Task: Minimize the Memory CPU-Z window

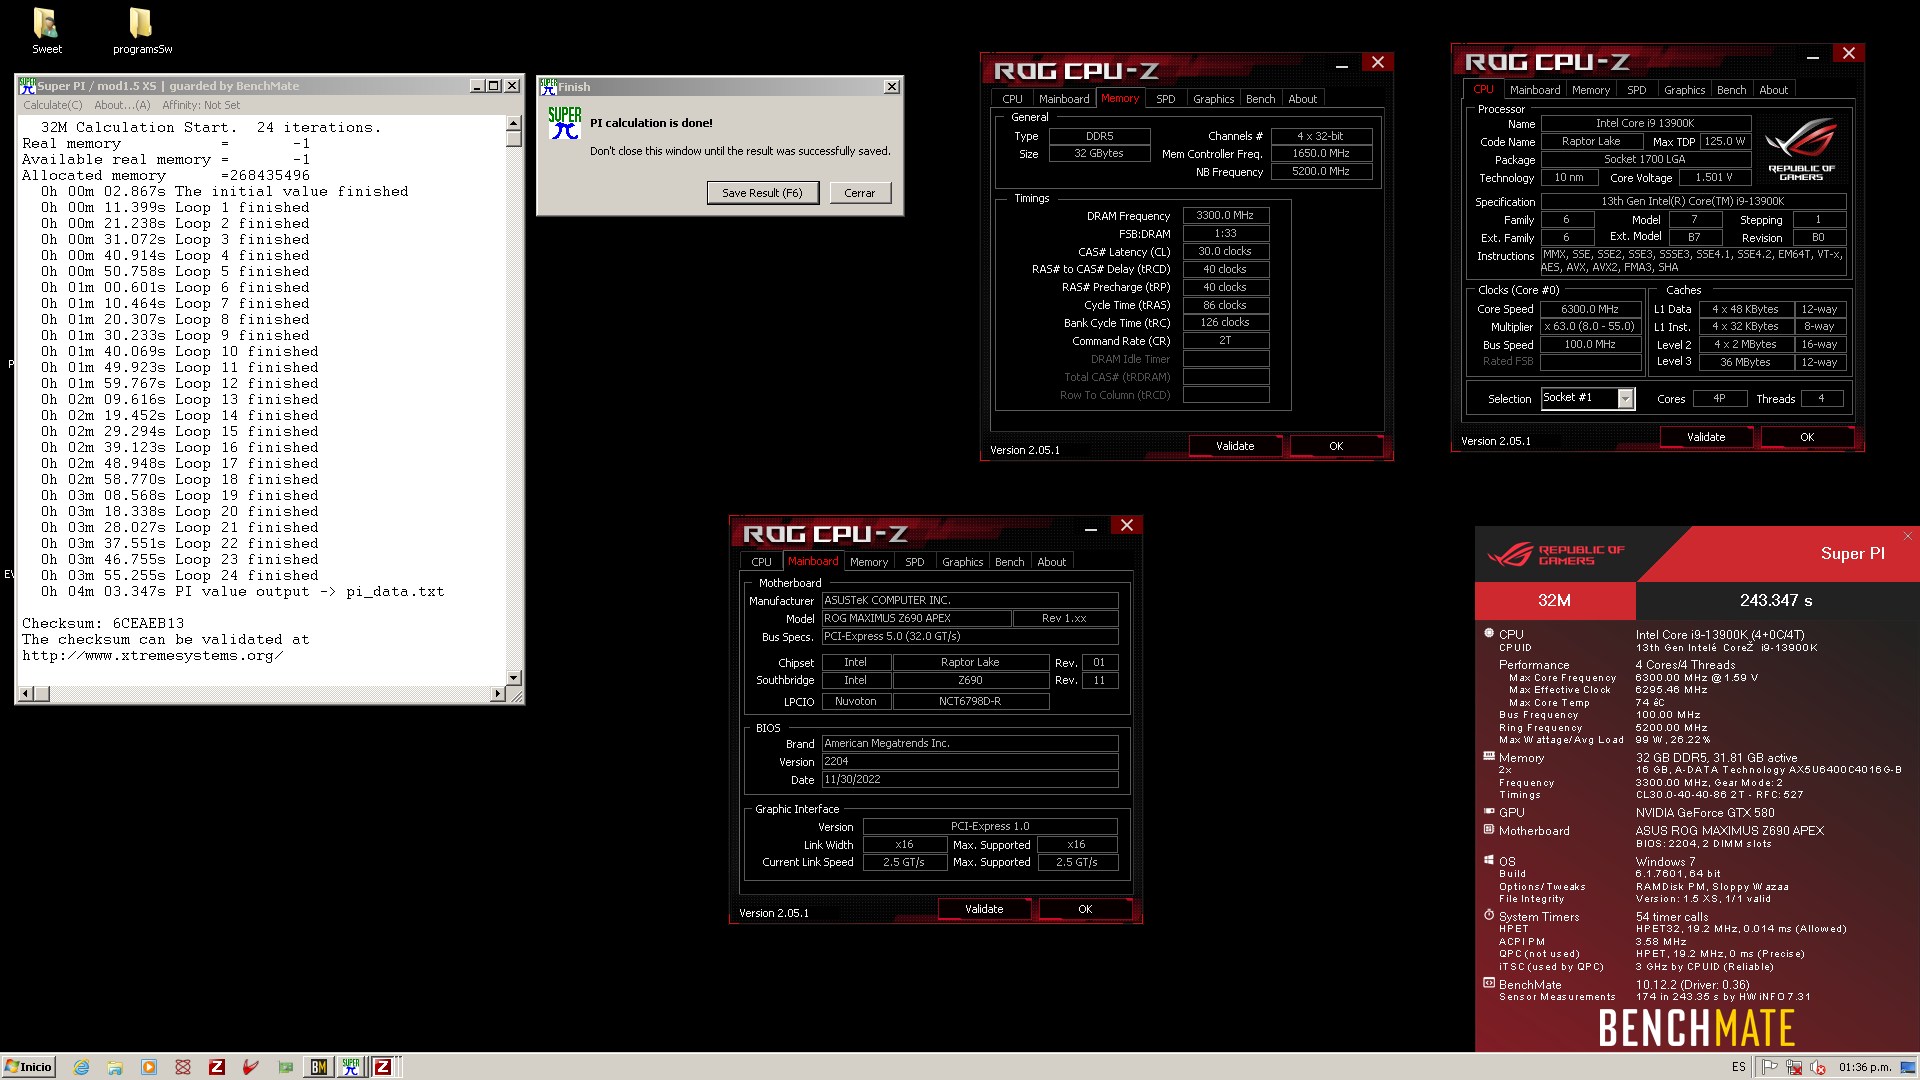Action: [x=1342, y=66]
